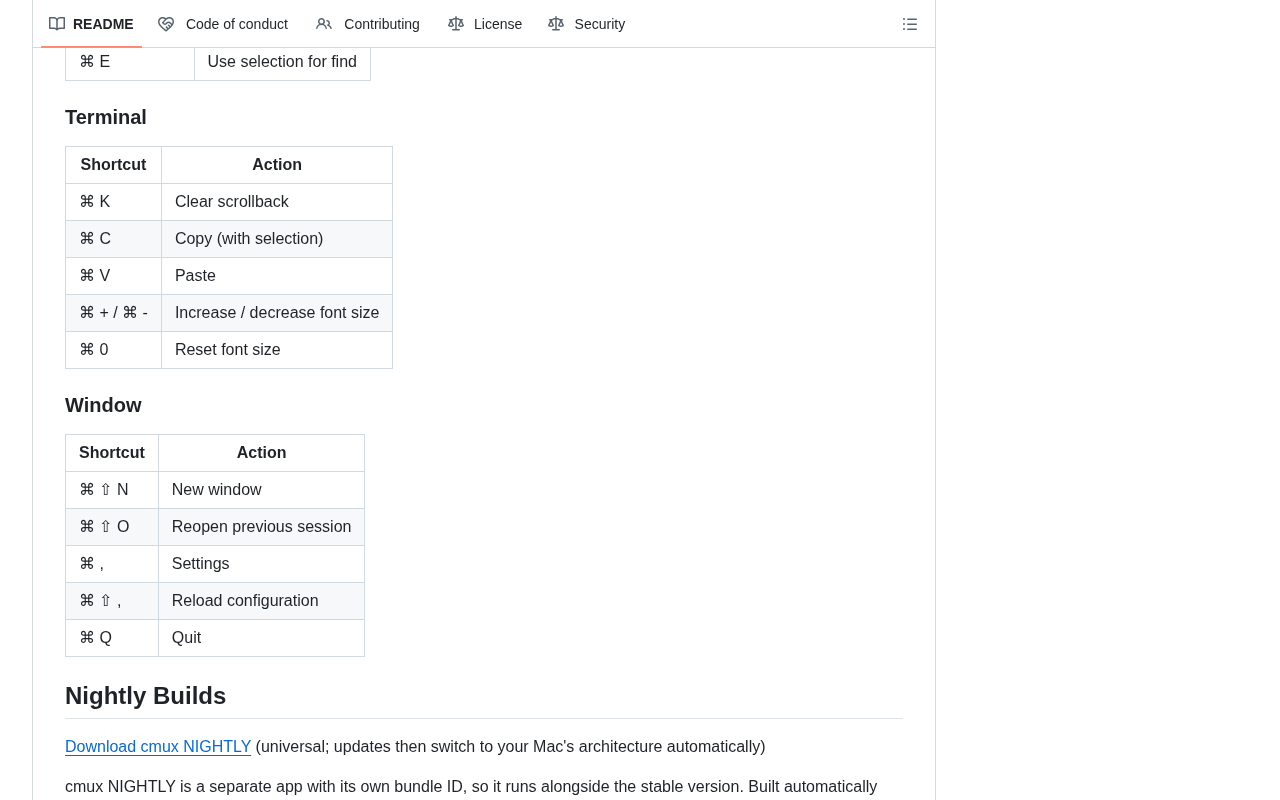Select the 'Paste' action cell
1280x800 pixels.
(x=277, y=276)
